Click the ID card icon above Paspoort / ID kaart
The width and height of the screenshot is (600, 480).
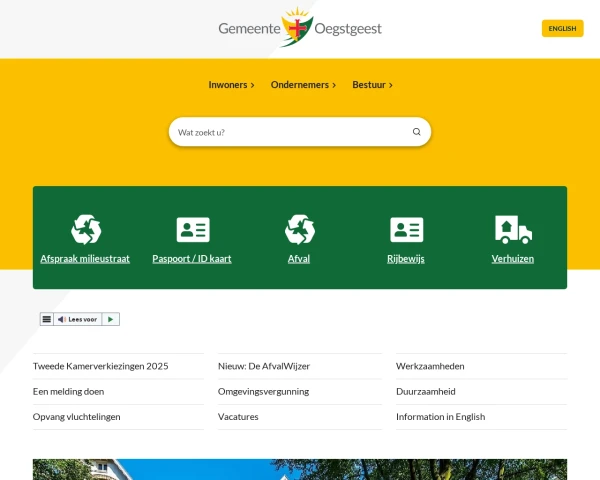[192, 230]
